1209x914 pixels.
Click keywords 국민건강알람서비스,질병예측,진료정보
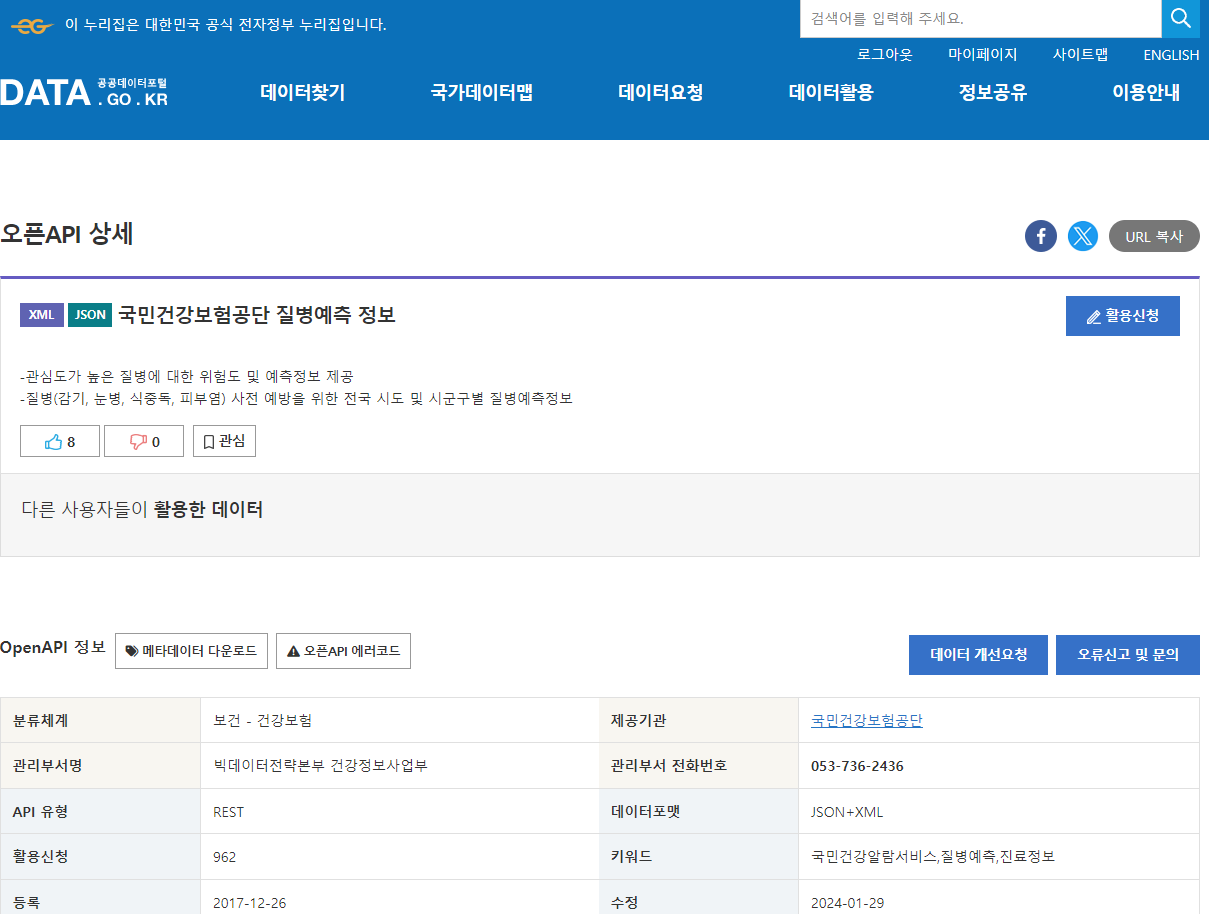[933, 857]
